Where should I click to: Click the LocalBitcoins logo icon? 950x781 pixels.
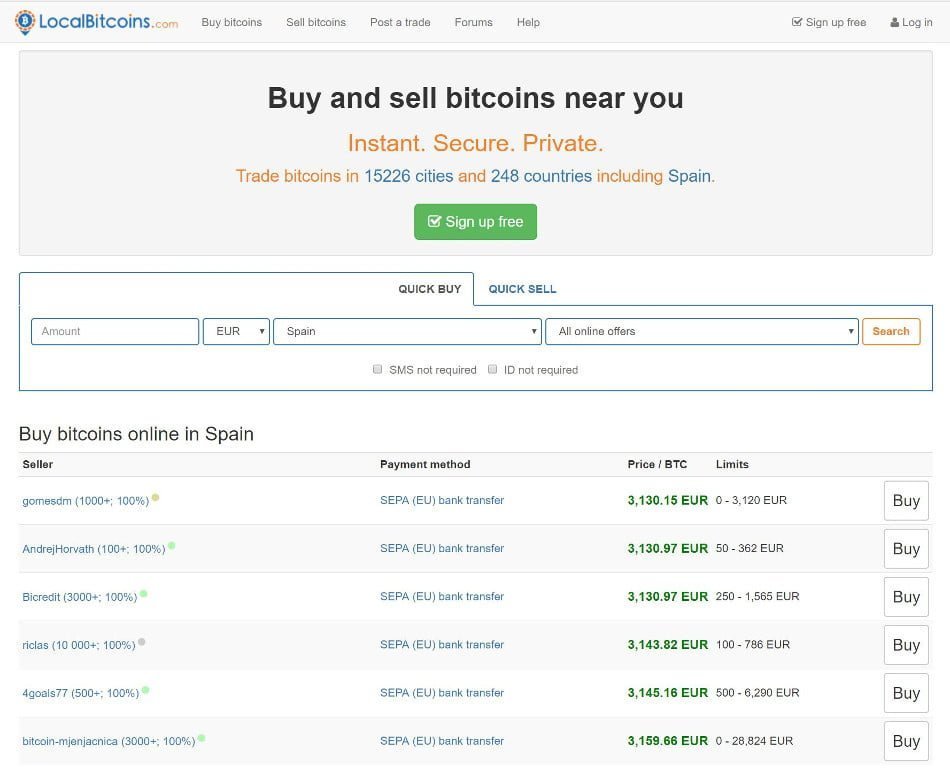click(25, 22)
